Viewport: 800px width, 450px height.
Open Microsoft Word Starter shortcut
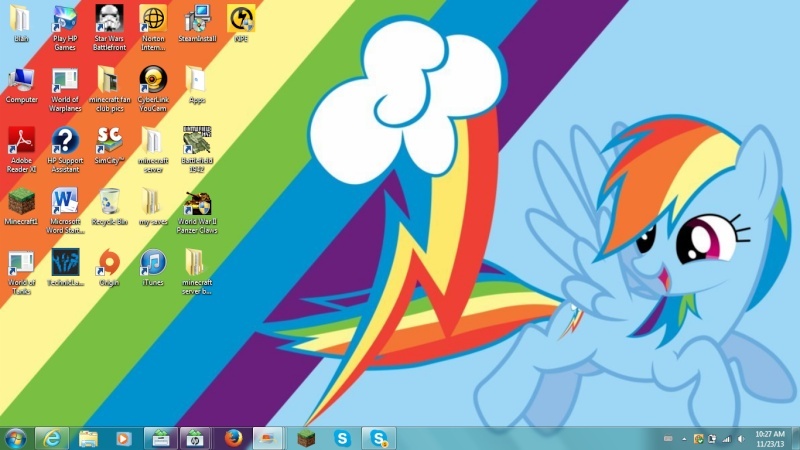(65, 211)
